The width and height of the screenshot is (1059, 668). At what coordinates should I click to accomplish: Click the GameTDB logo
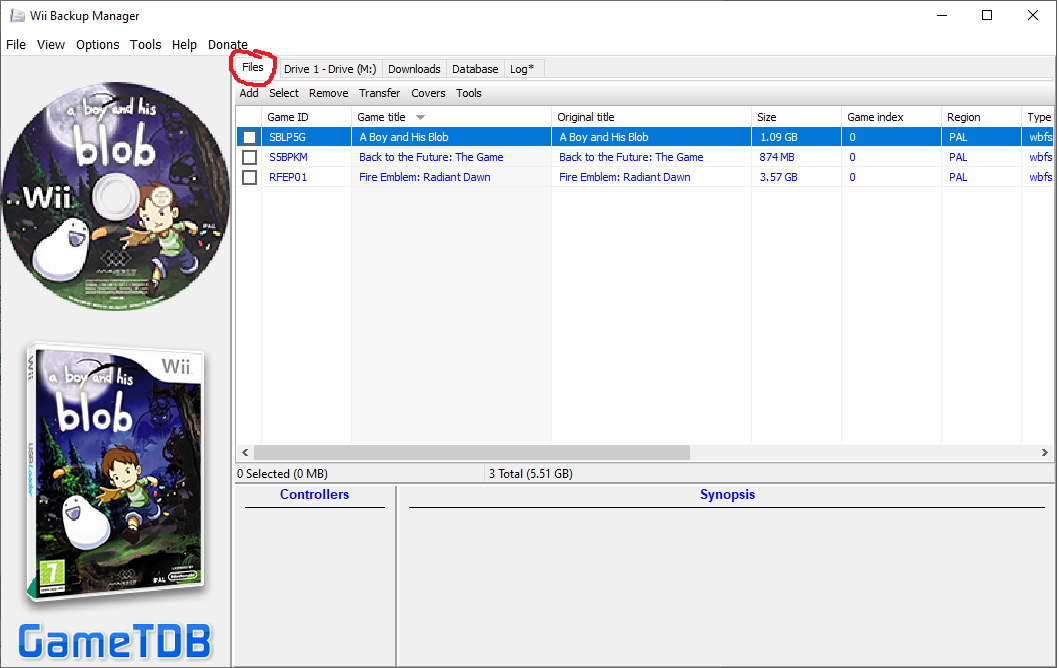click(x=115, y=641)
